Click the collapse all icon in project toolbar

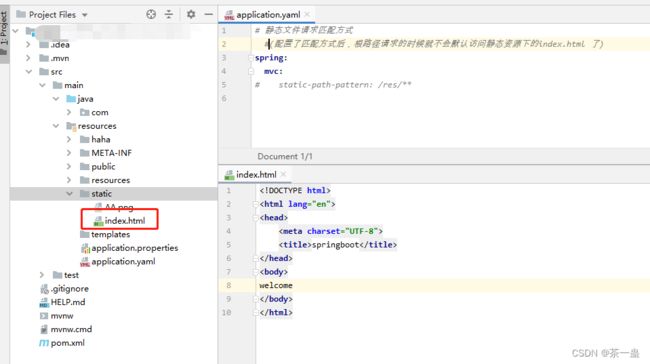point(169,15)
